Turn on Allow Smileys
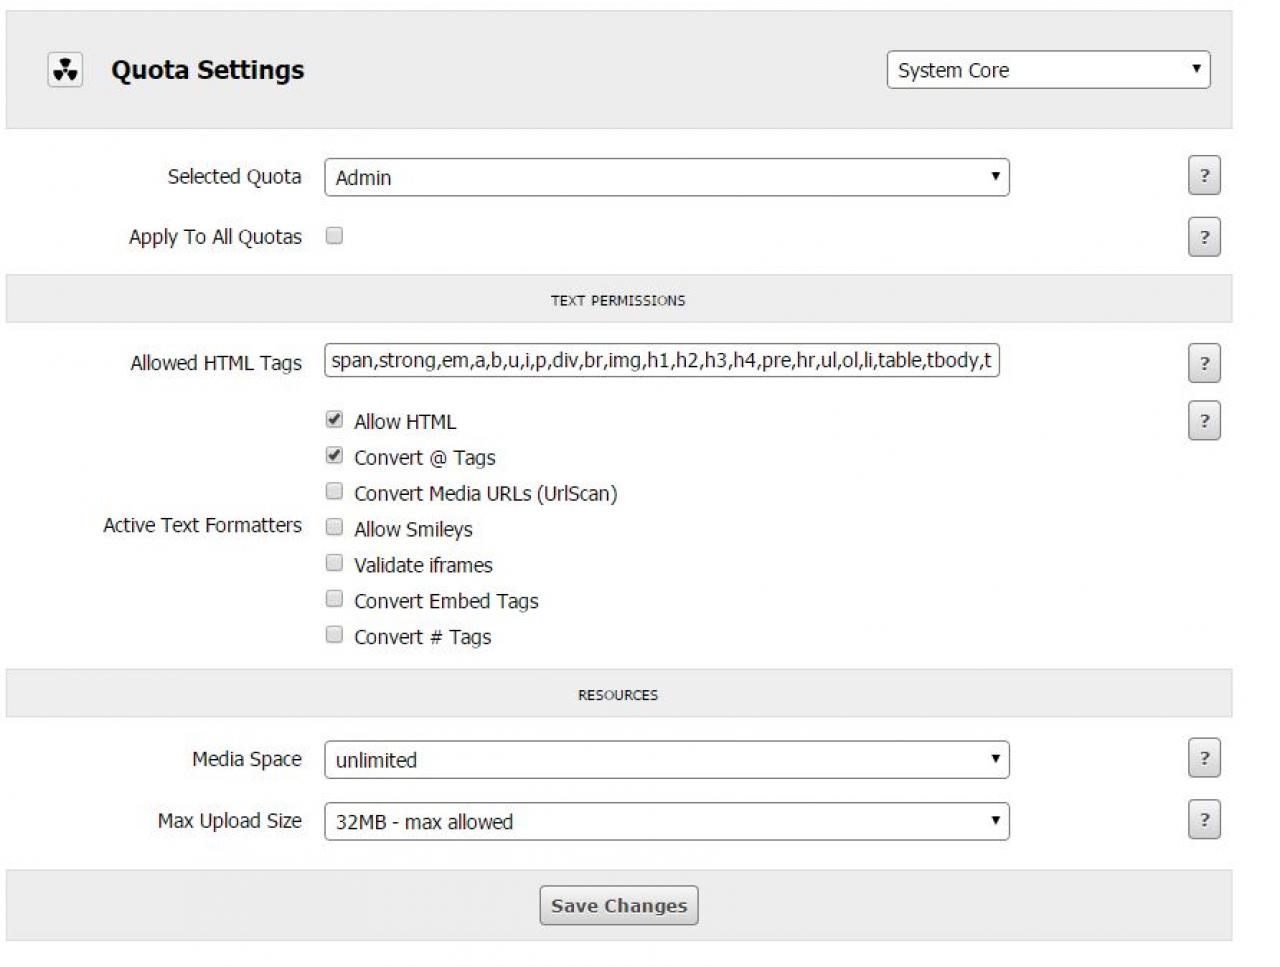The height and width of the screenshot is (967, 1280). (x=334, y=528)
